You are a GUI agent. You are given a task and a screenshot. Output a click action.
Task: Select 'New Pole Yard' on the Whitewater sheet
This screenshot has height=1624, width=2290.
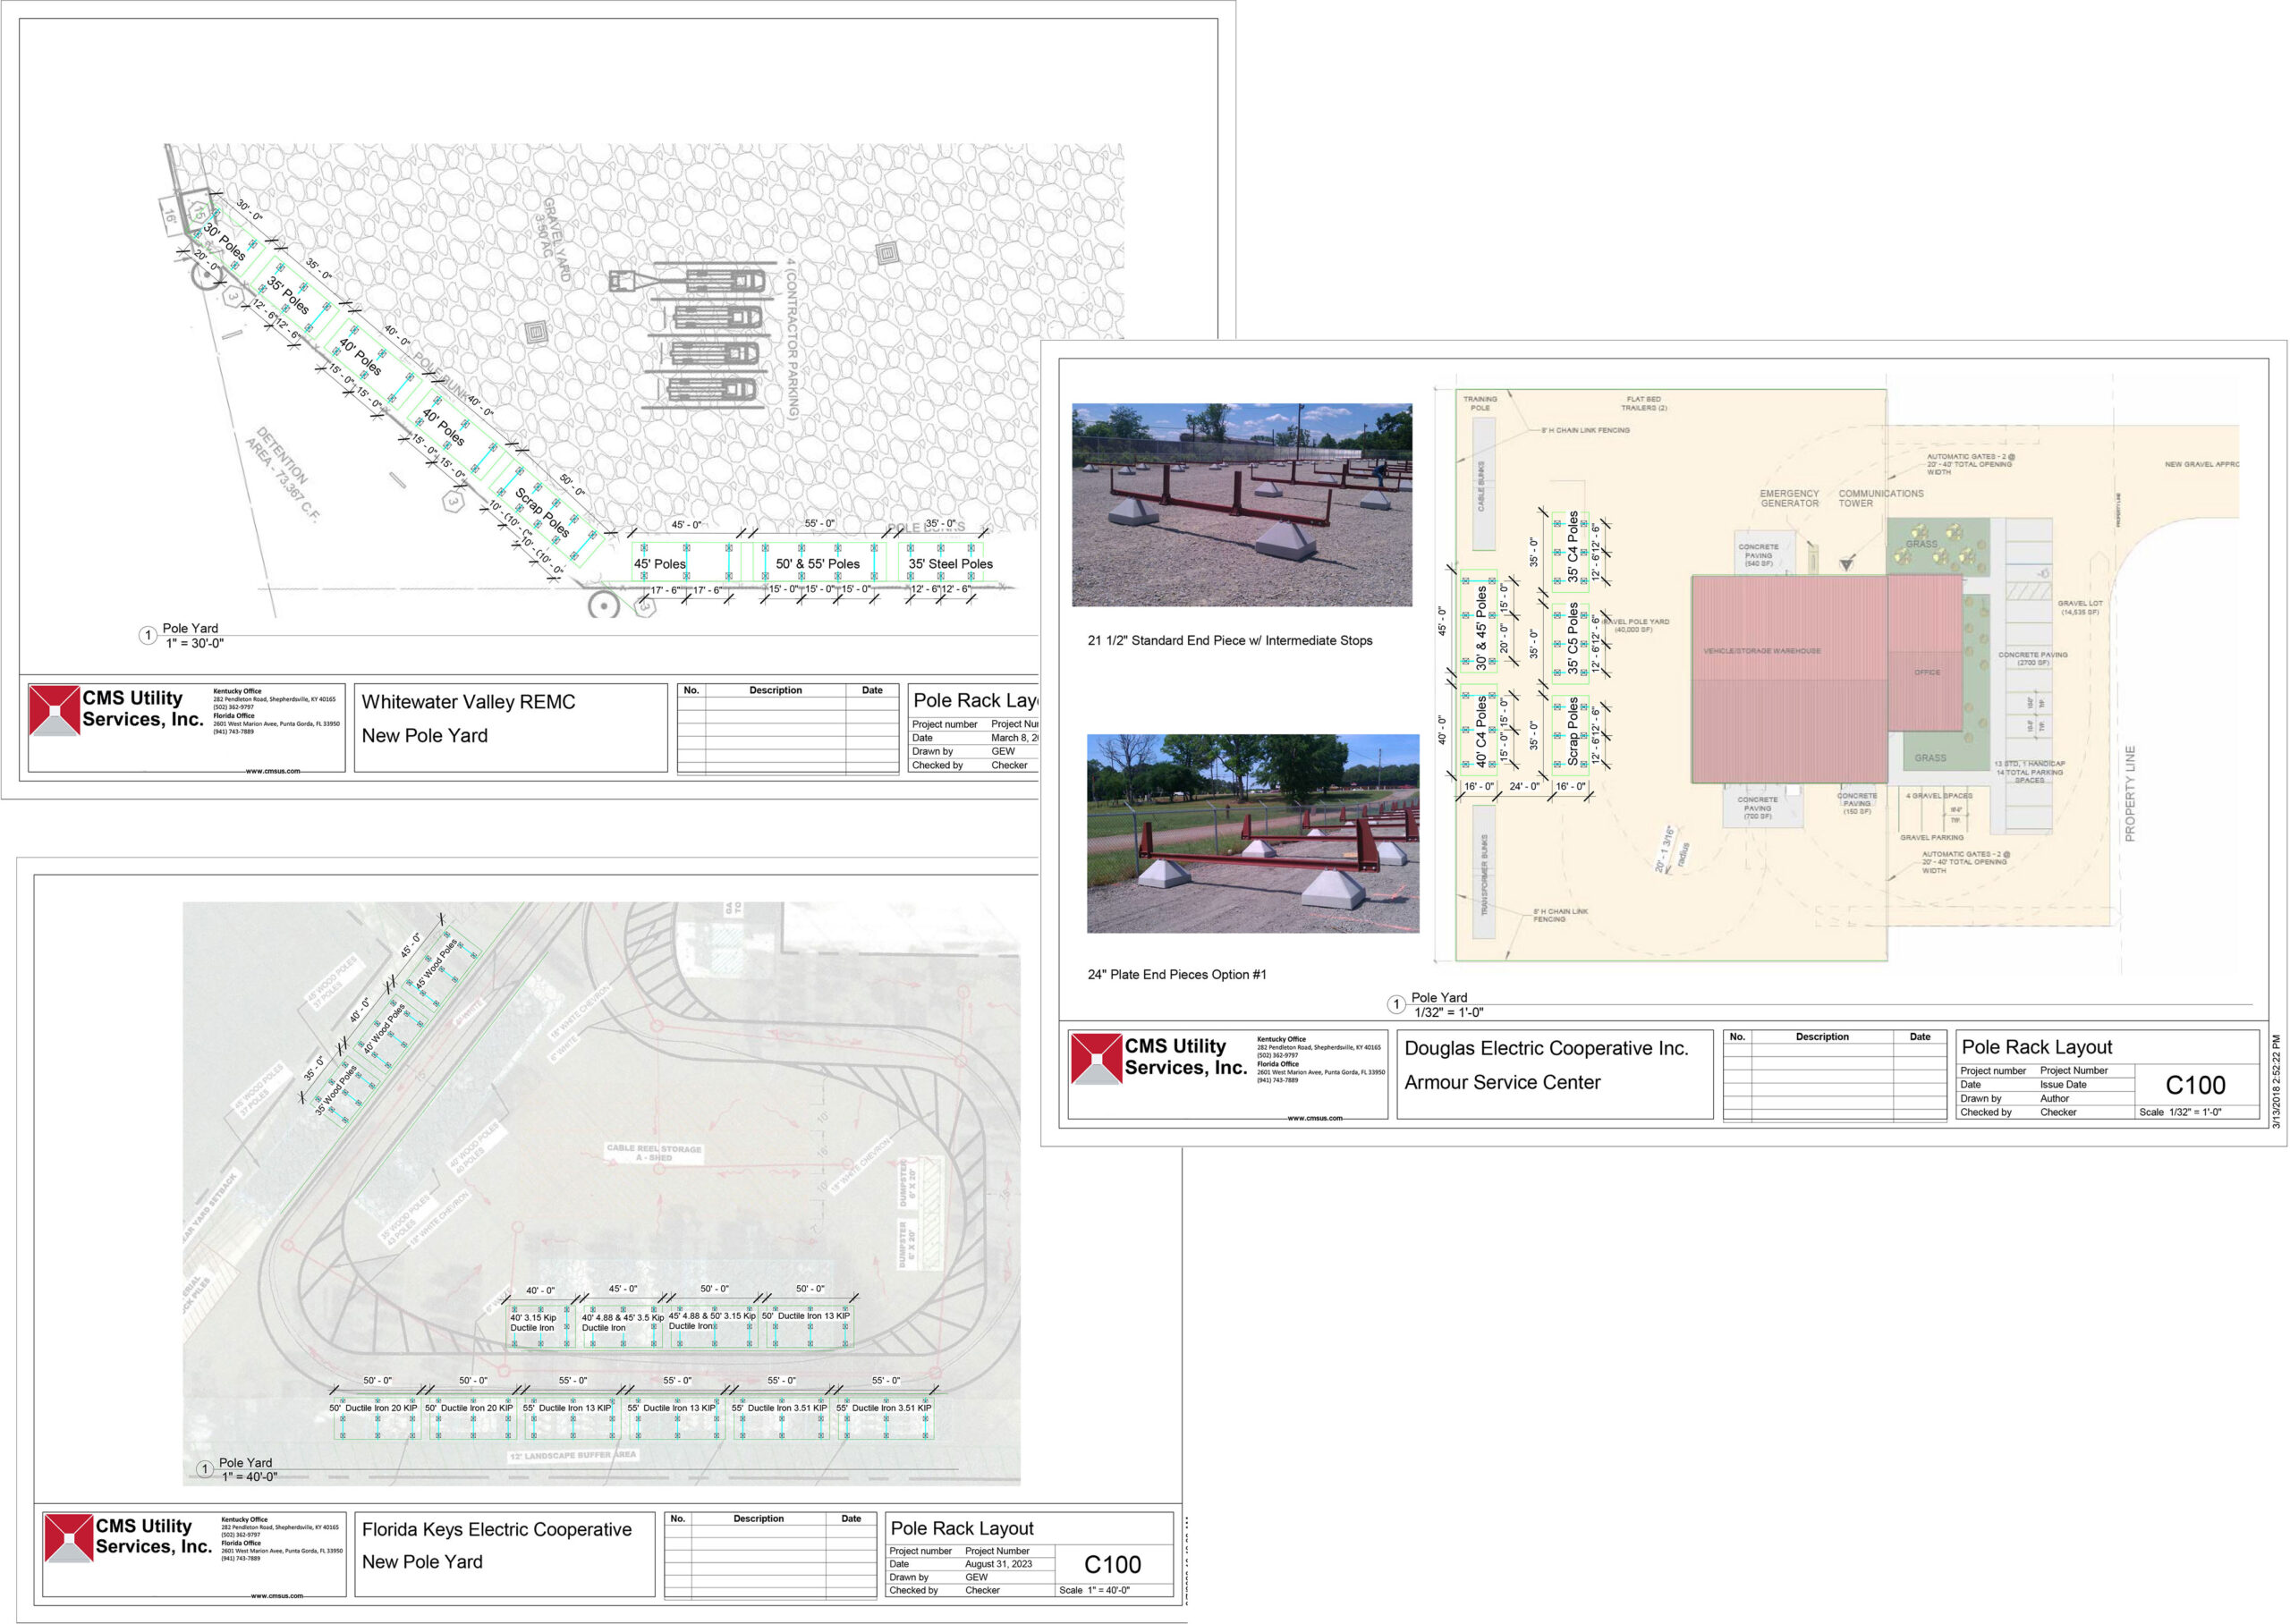click(x=425, y=735)
